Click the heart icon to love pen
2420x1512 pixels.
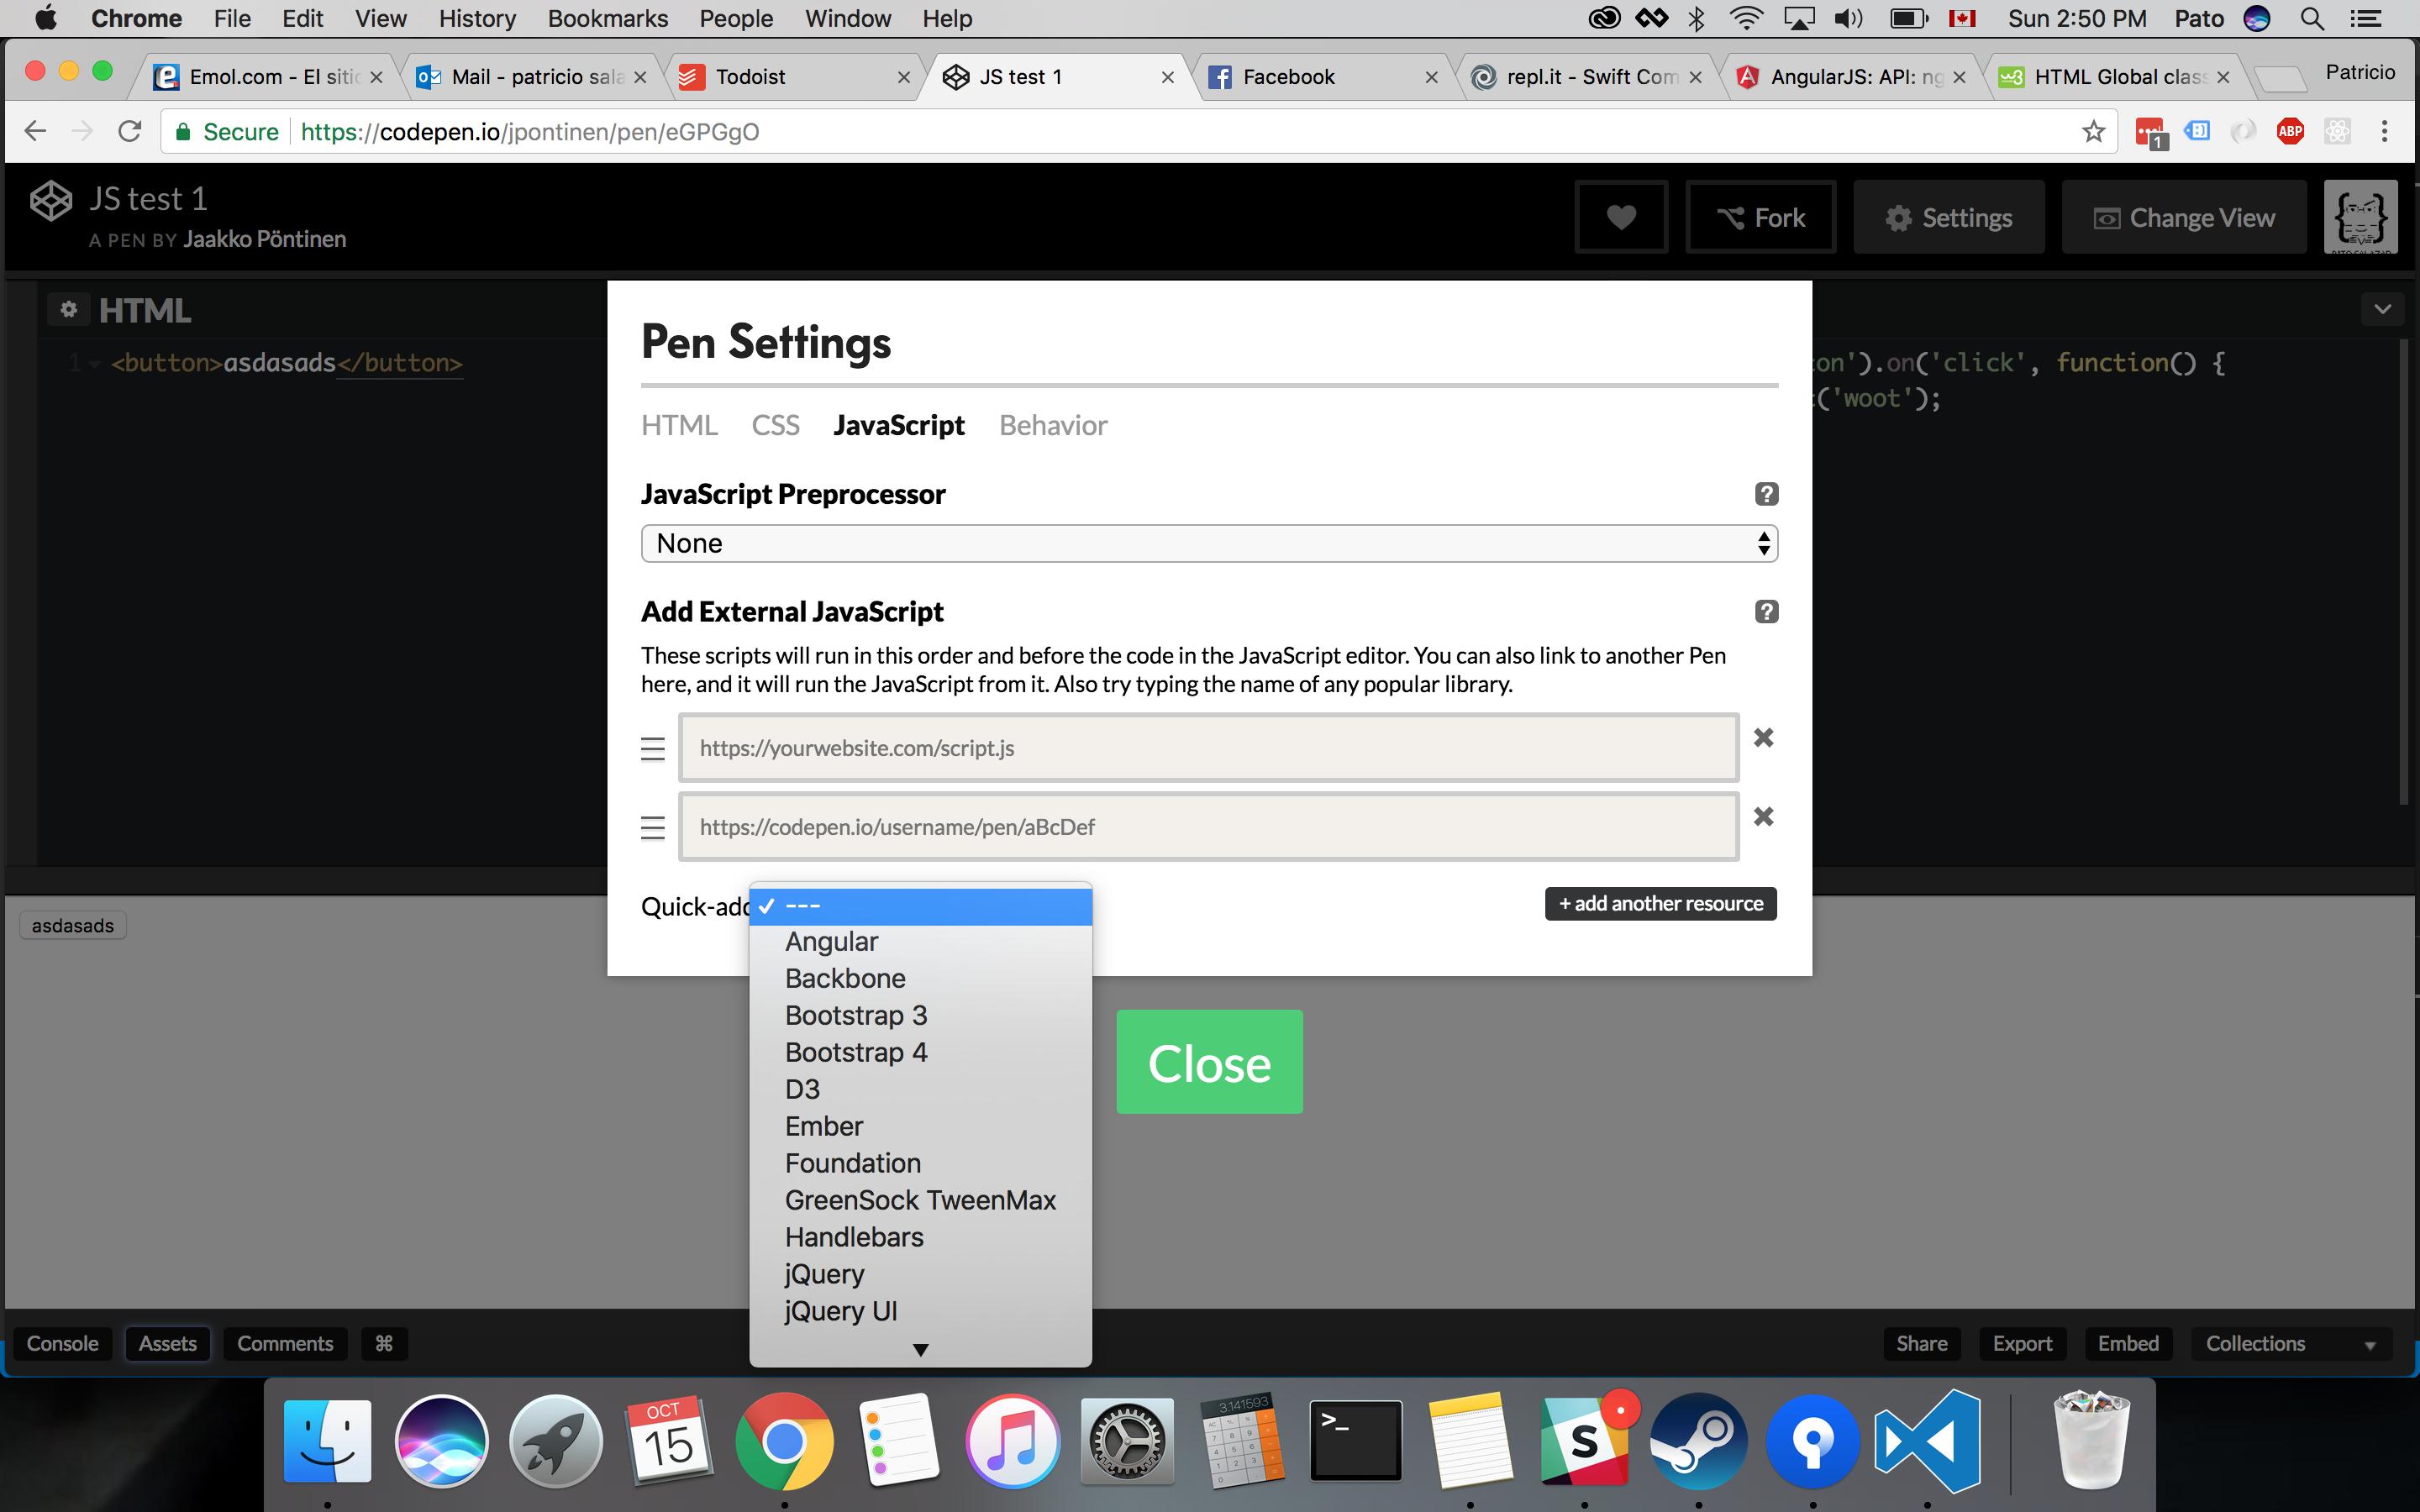click(1620, 217)
